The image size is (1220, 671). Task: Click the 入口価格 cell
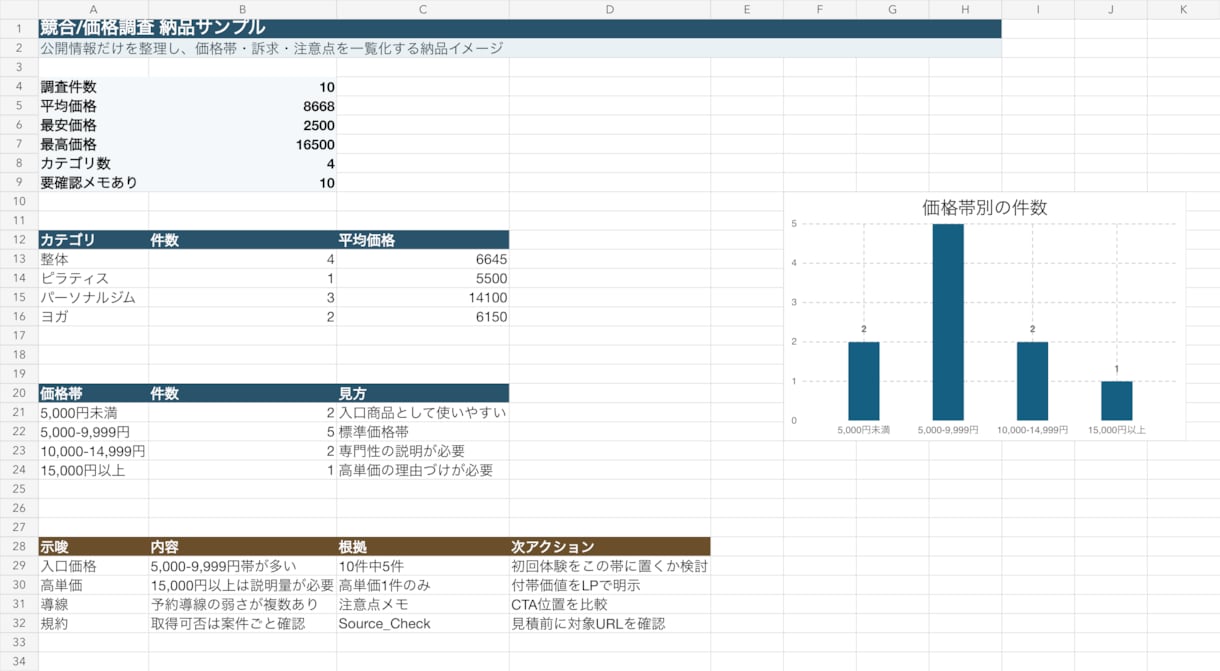[x=93, y=565]
